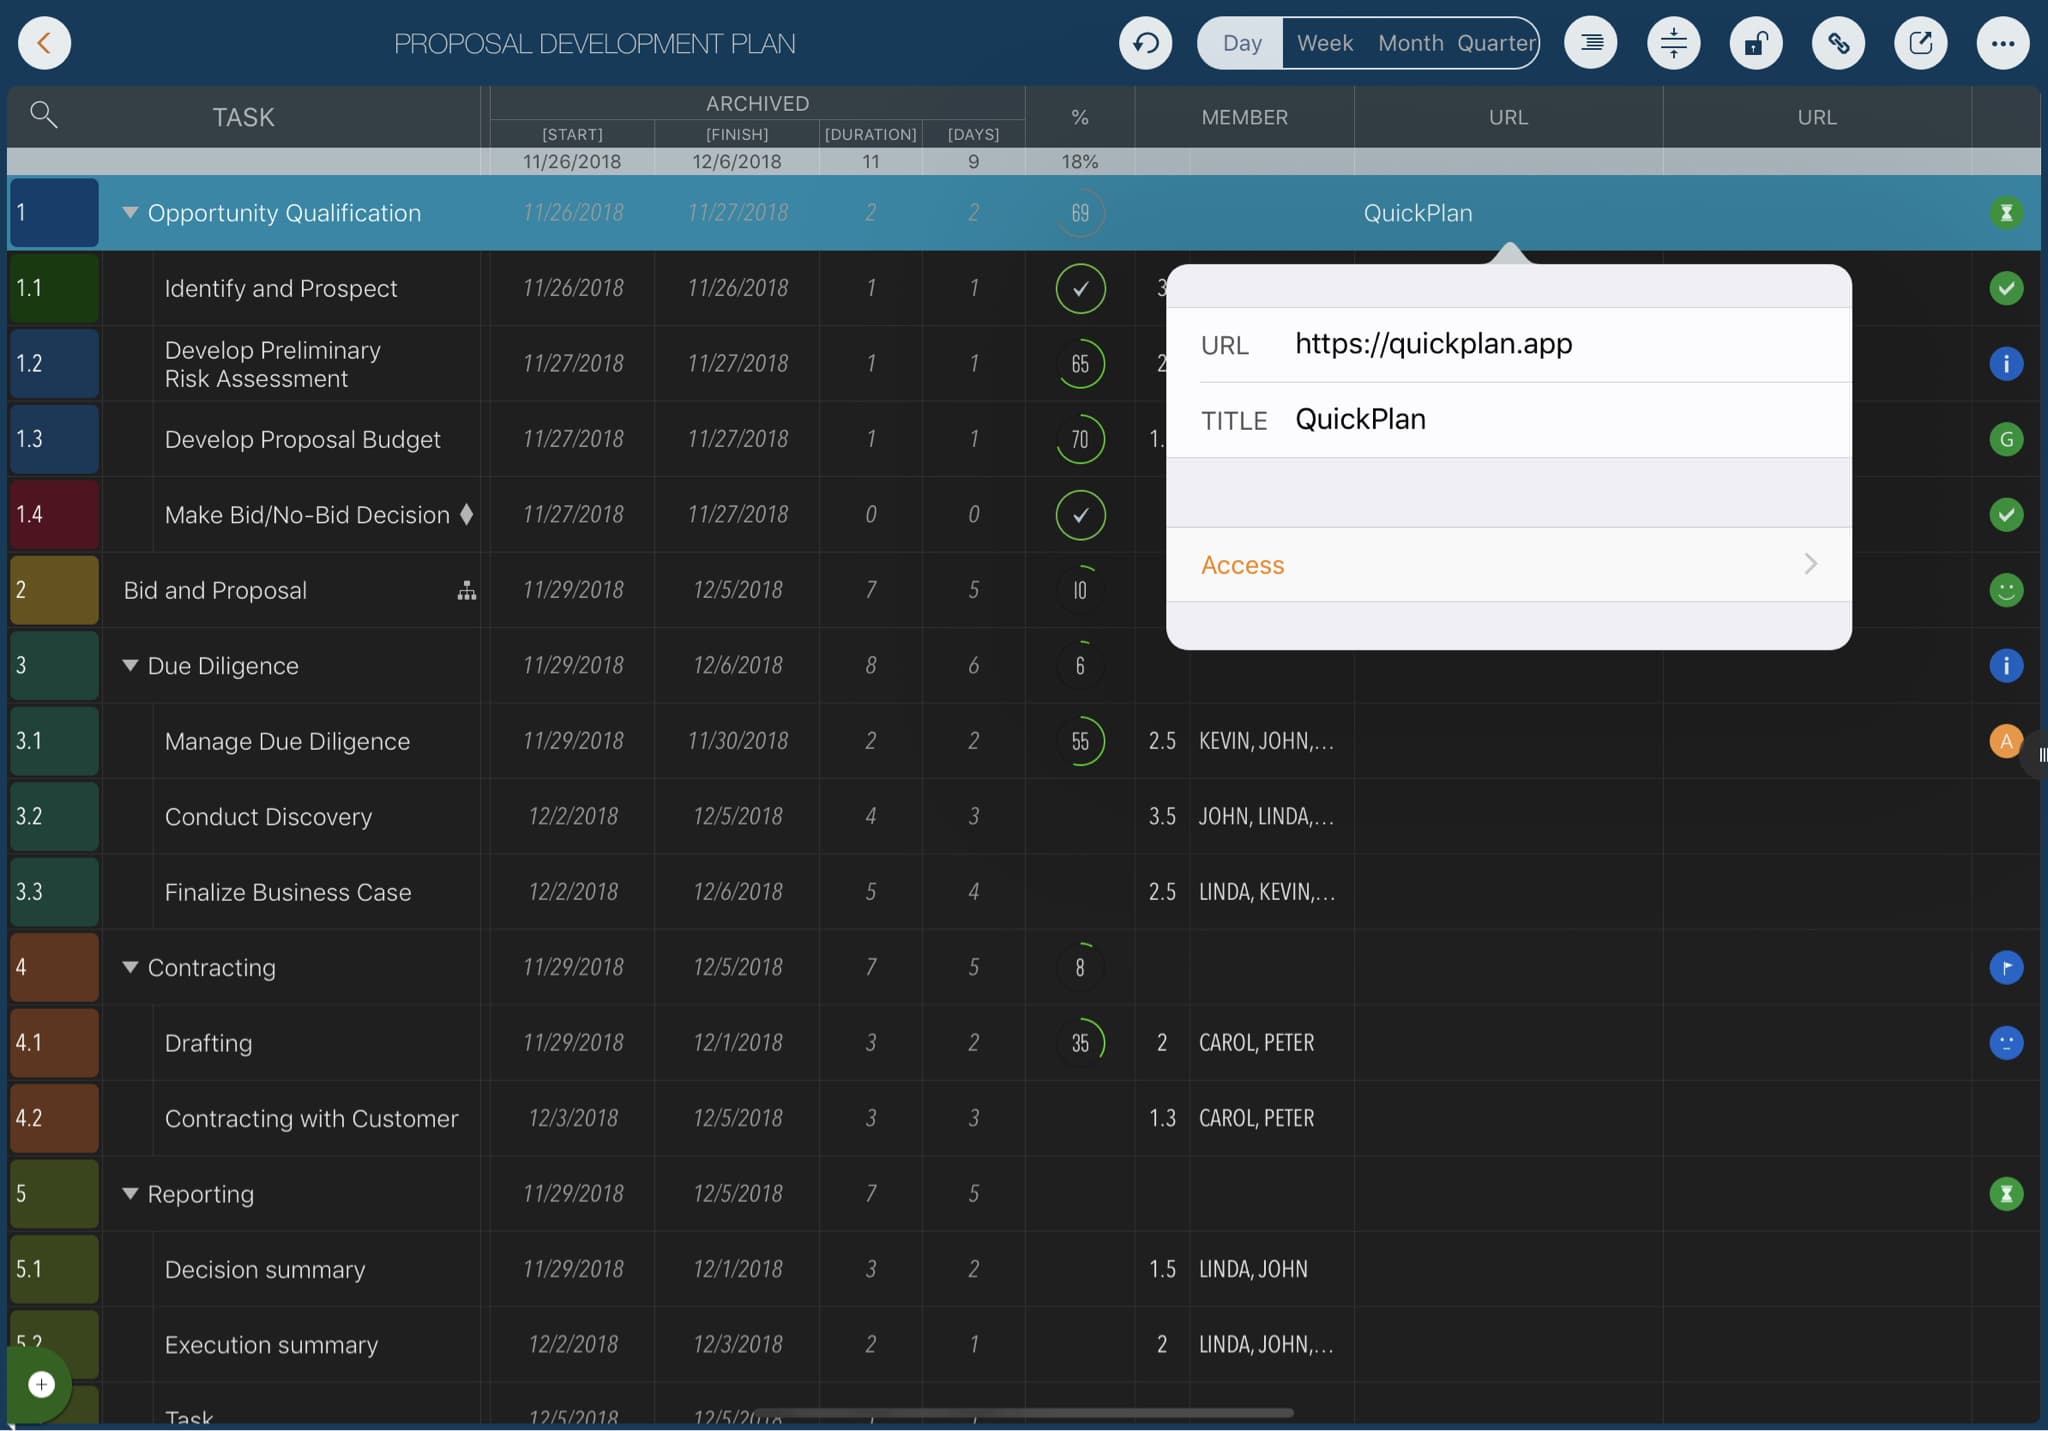The height and width of the screenshot is (1431, 2048).
Task: Click the link chain icon
Action: 1838,43
